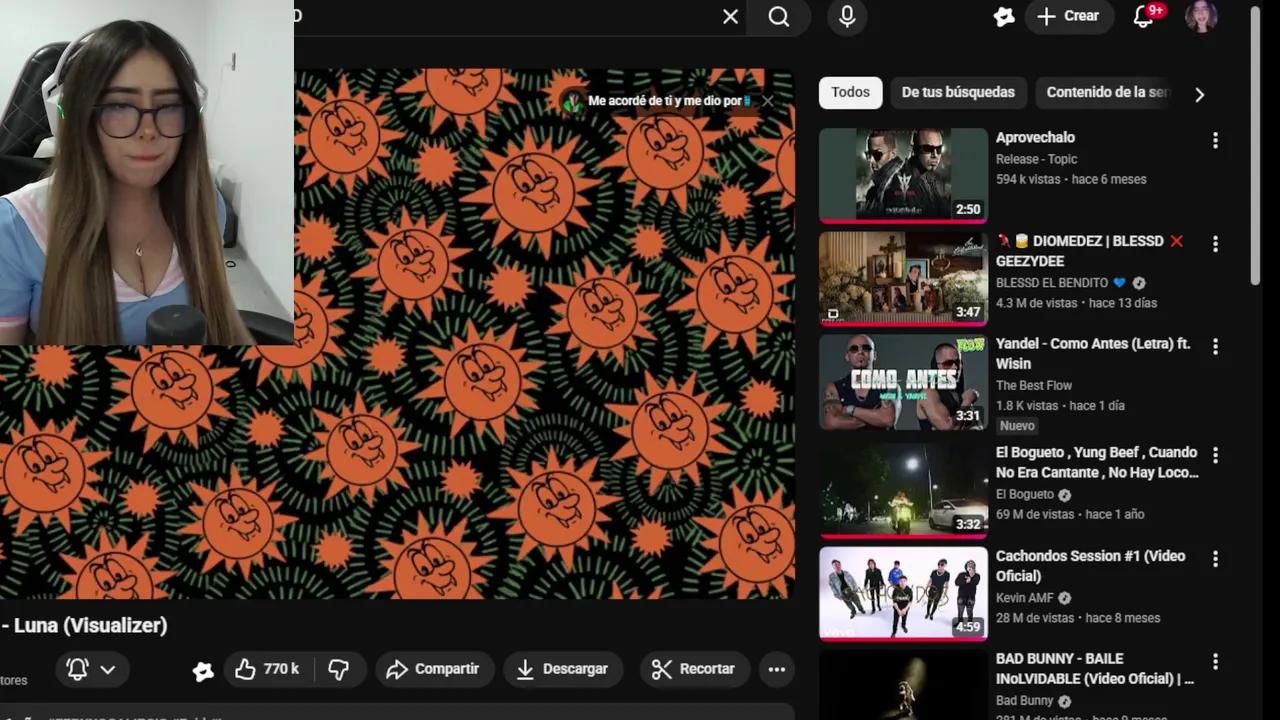Open options menu for Aprovechalo
This screenshot has height=720, width=1280.
pos(1215,141)
